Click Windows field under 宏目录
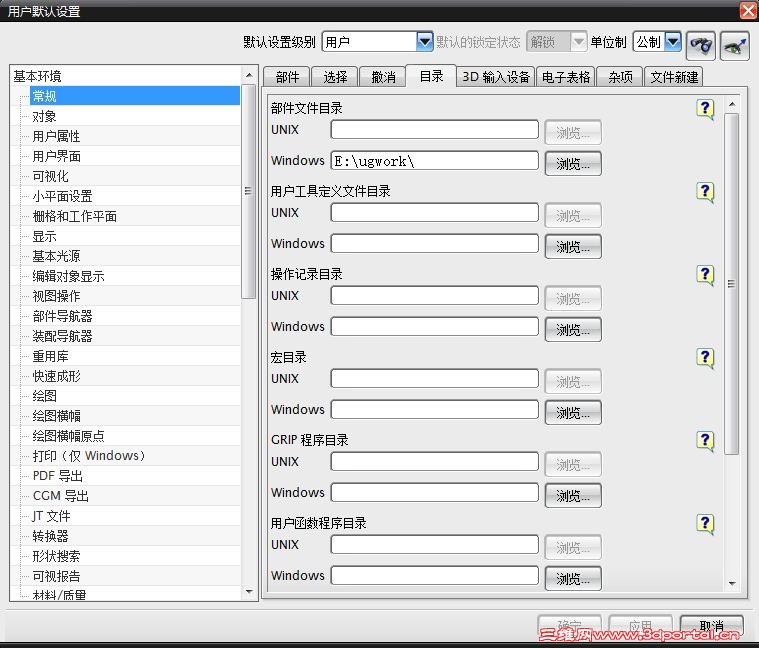759x648 pixels. pos(434,409)
